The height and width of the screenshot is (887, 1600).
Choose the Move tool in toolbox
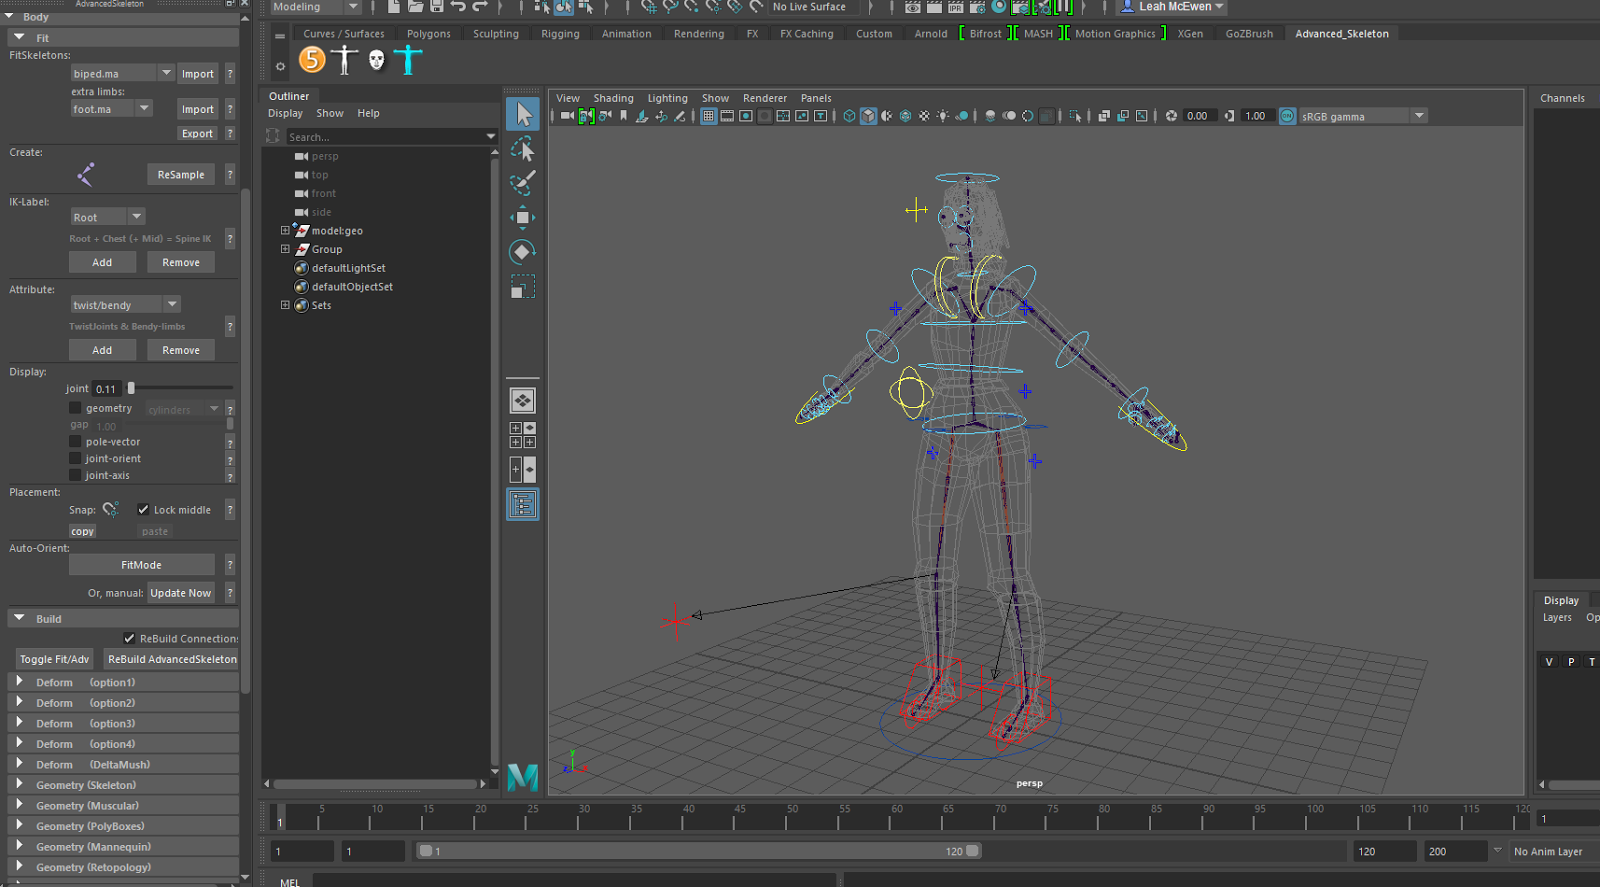tap(522, 217)
